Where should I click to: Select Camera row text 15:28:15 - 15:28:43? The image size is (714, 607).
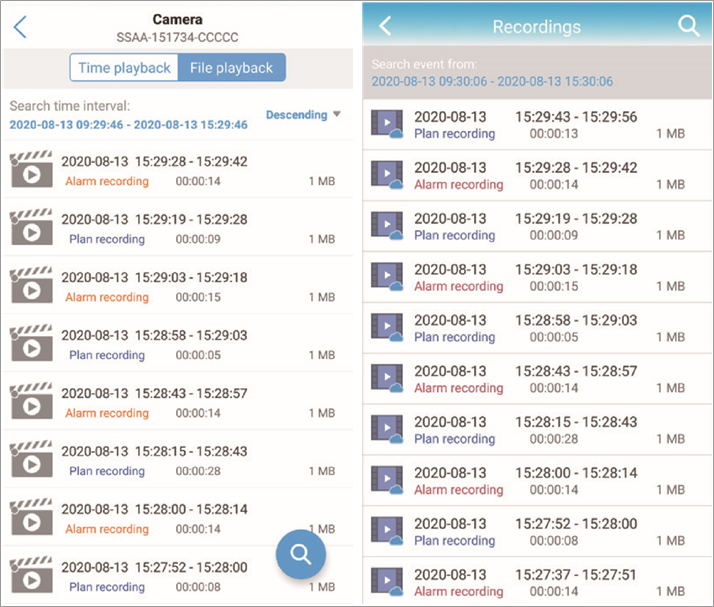(x=191, y=451)
